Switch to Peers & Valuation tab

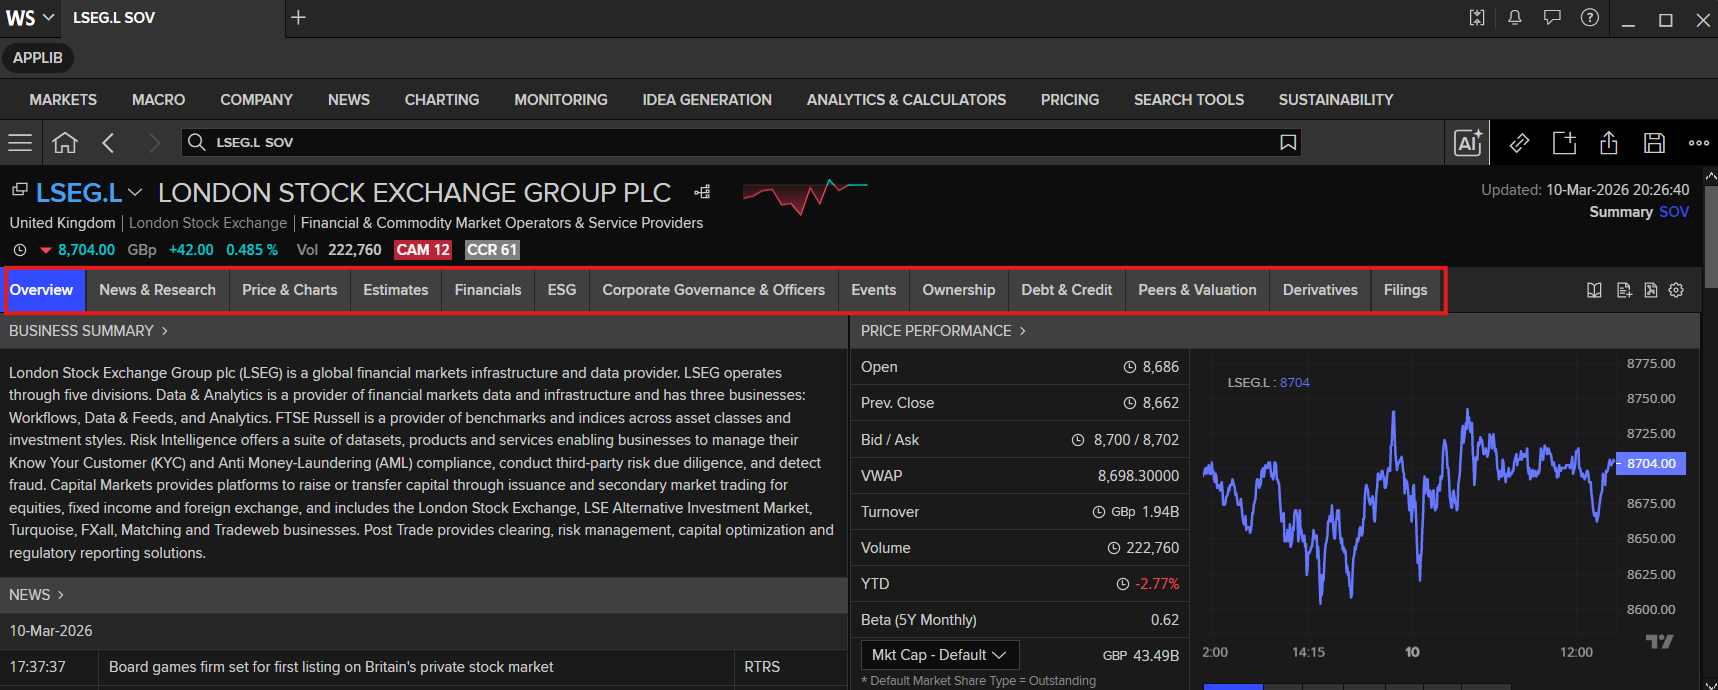click(1197, 290)
